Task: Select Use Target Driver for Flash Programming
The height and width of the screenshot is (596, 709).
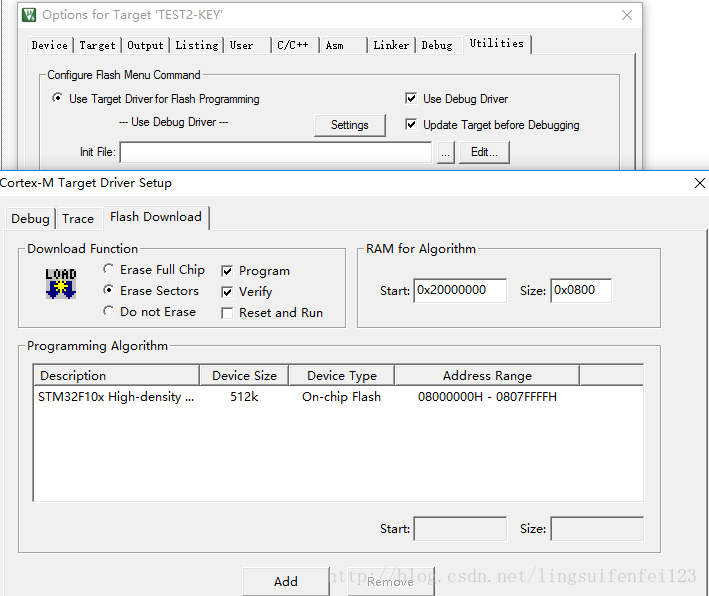Action: [x=156, y=99]
